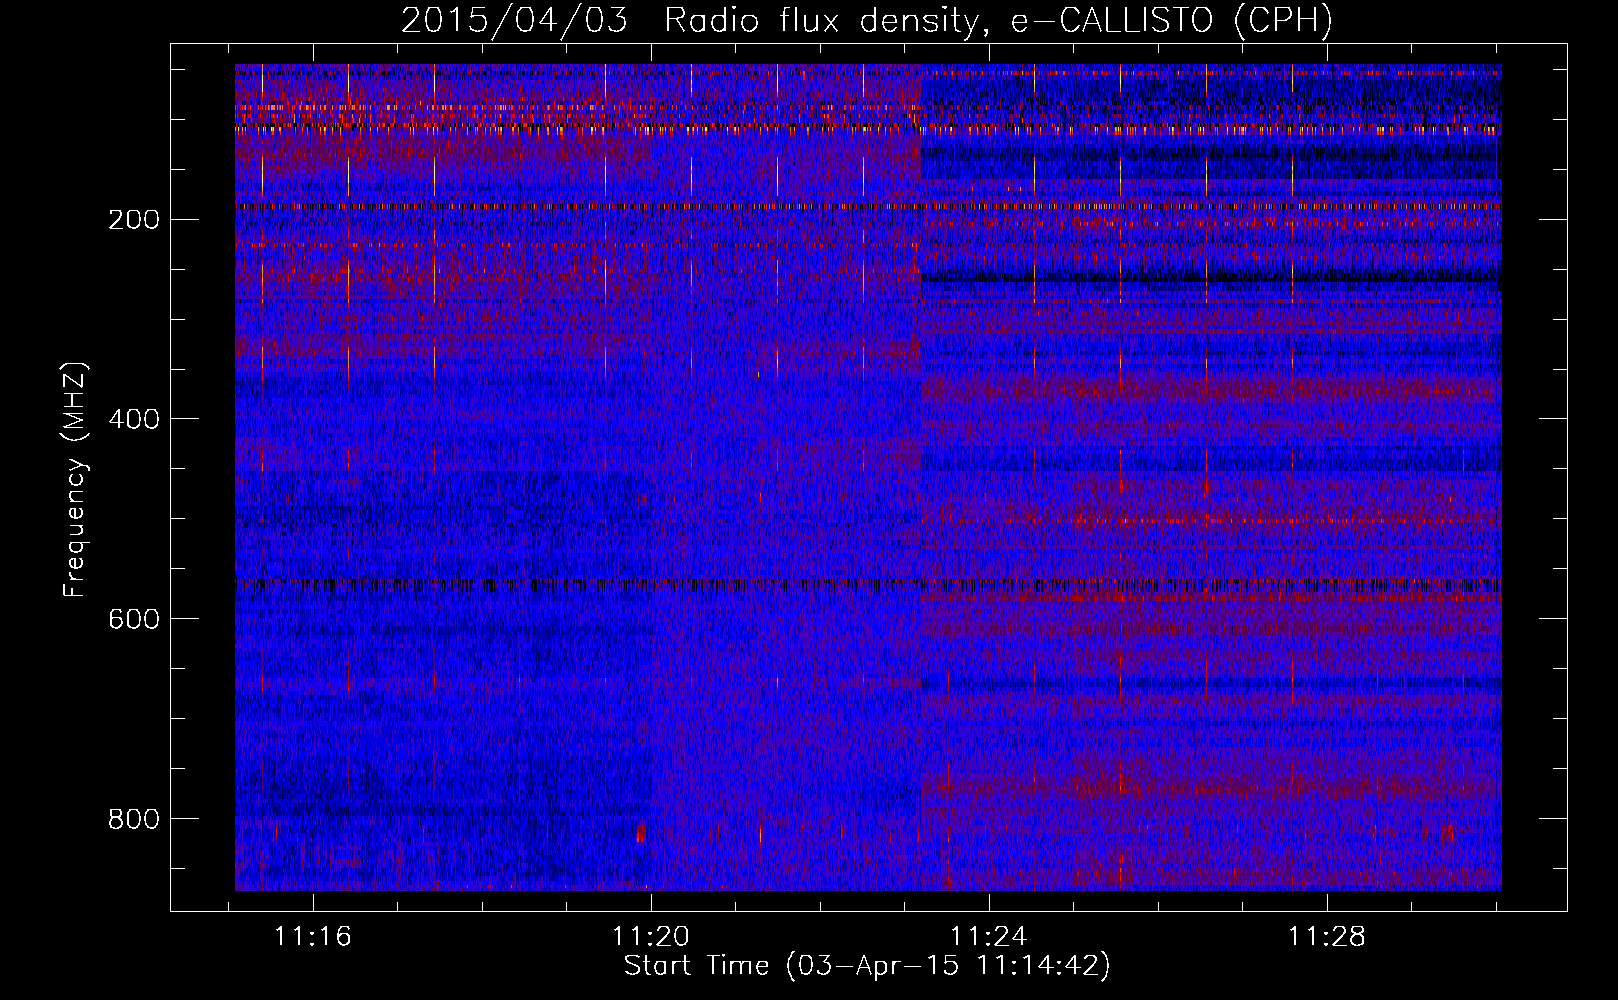1618x1000 pixels.
Task: Click the 400 frequency tick label
Action: click(134, 420)
